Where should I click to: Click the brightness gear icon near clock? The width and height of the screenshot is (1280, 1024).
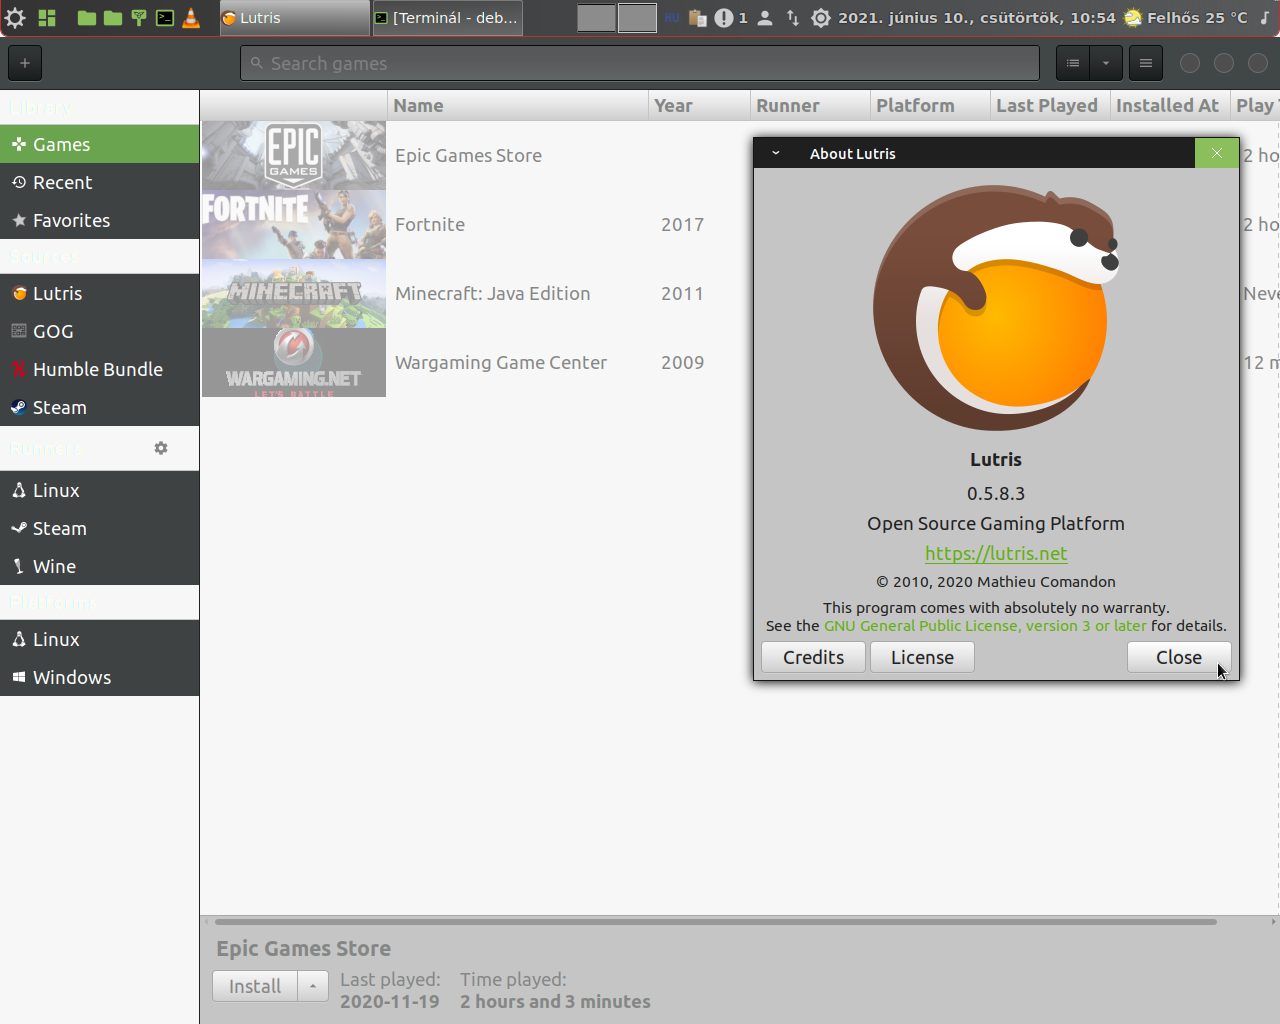pos(821,18)
